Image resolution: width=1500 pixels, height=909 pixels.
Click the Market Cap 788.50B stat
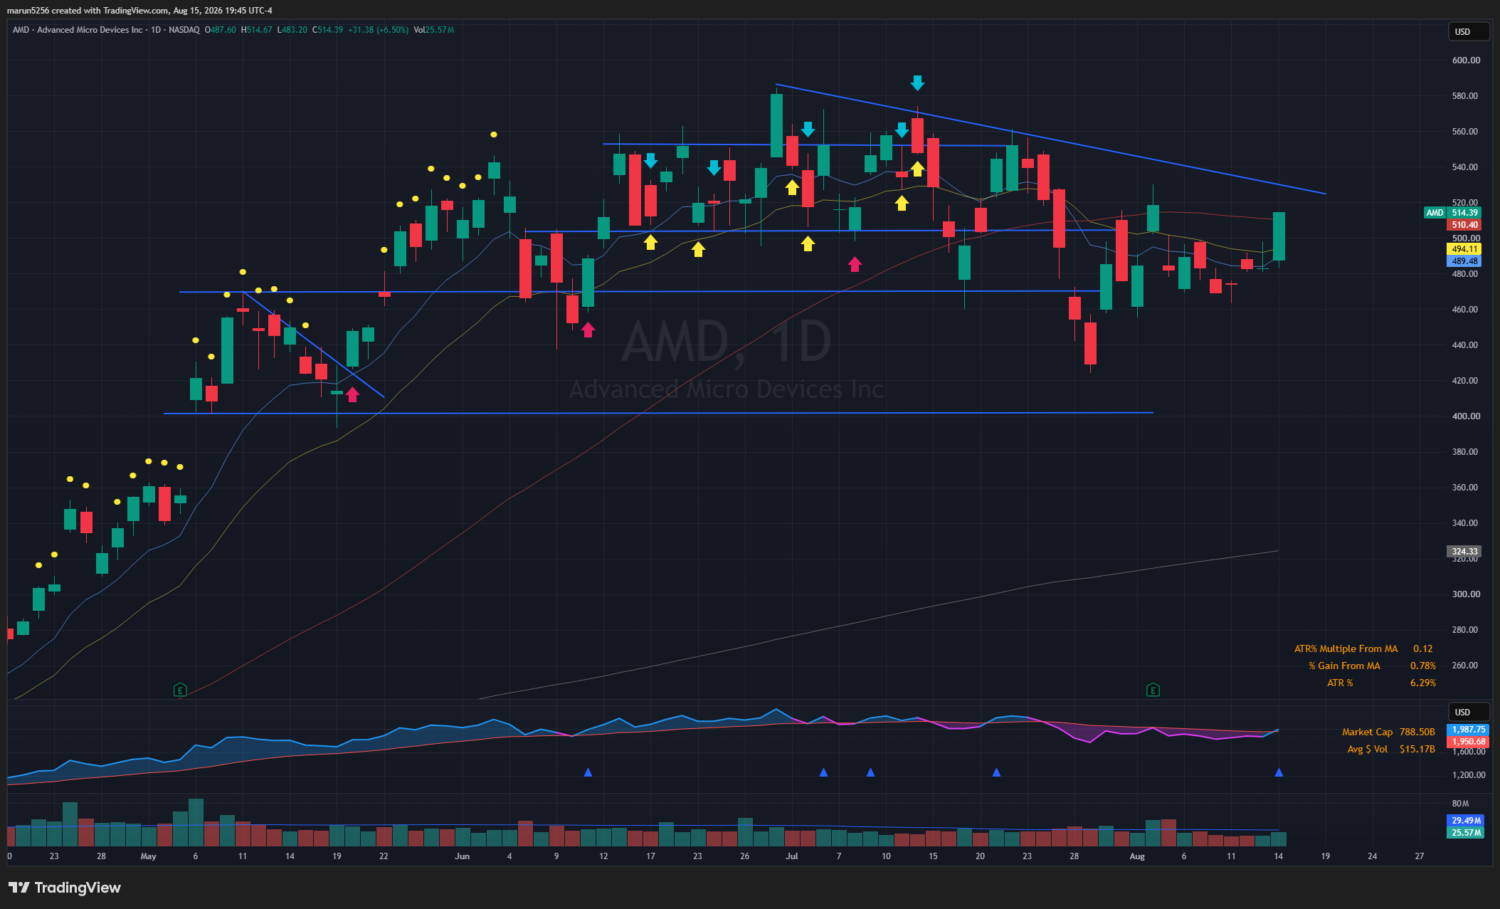coord(1389,732)
